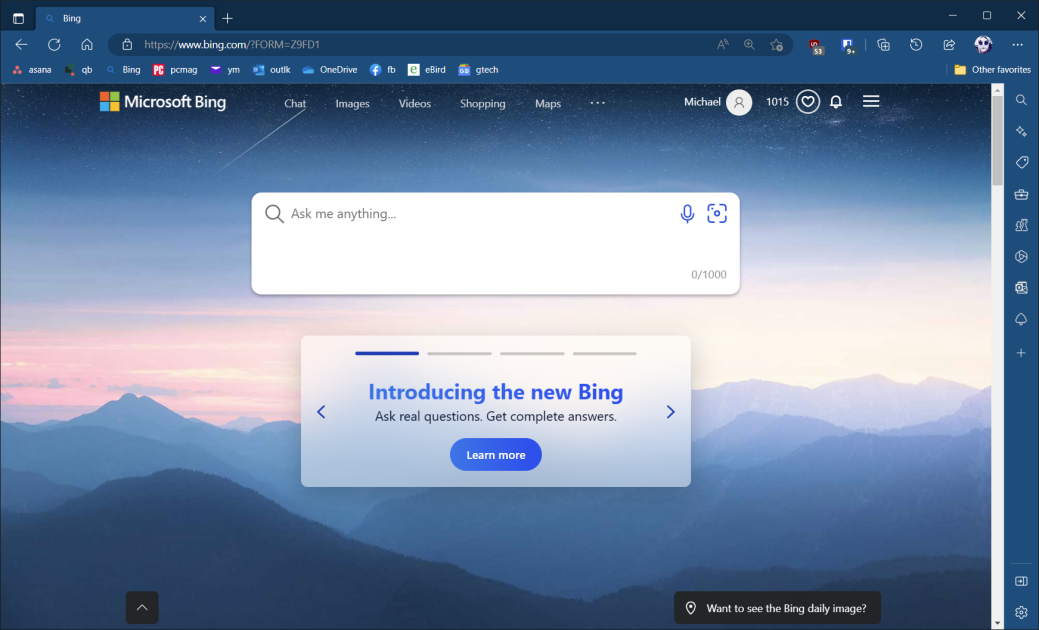The width and height of the screenshot is (1039, 630).
Task: Open browser History from the toolbar
Action: [x=916, y=44]
